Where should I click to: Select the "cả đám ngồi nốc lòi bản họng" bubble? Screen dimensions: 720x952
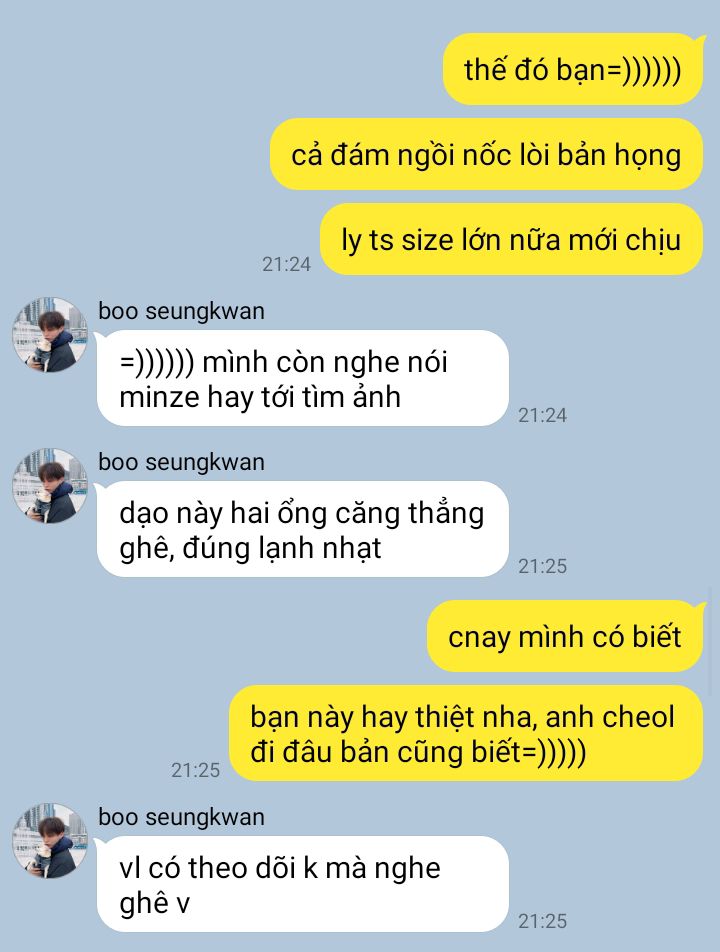[486, 154]
